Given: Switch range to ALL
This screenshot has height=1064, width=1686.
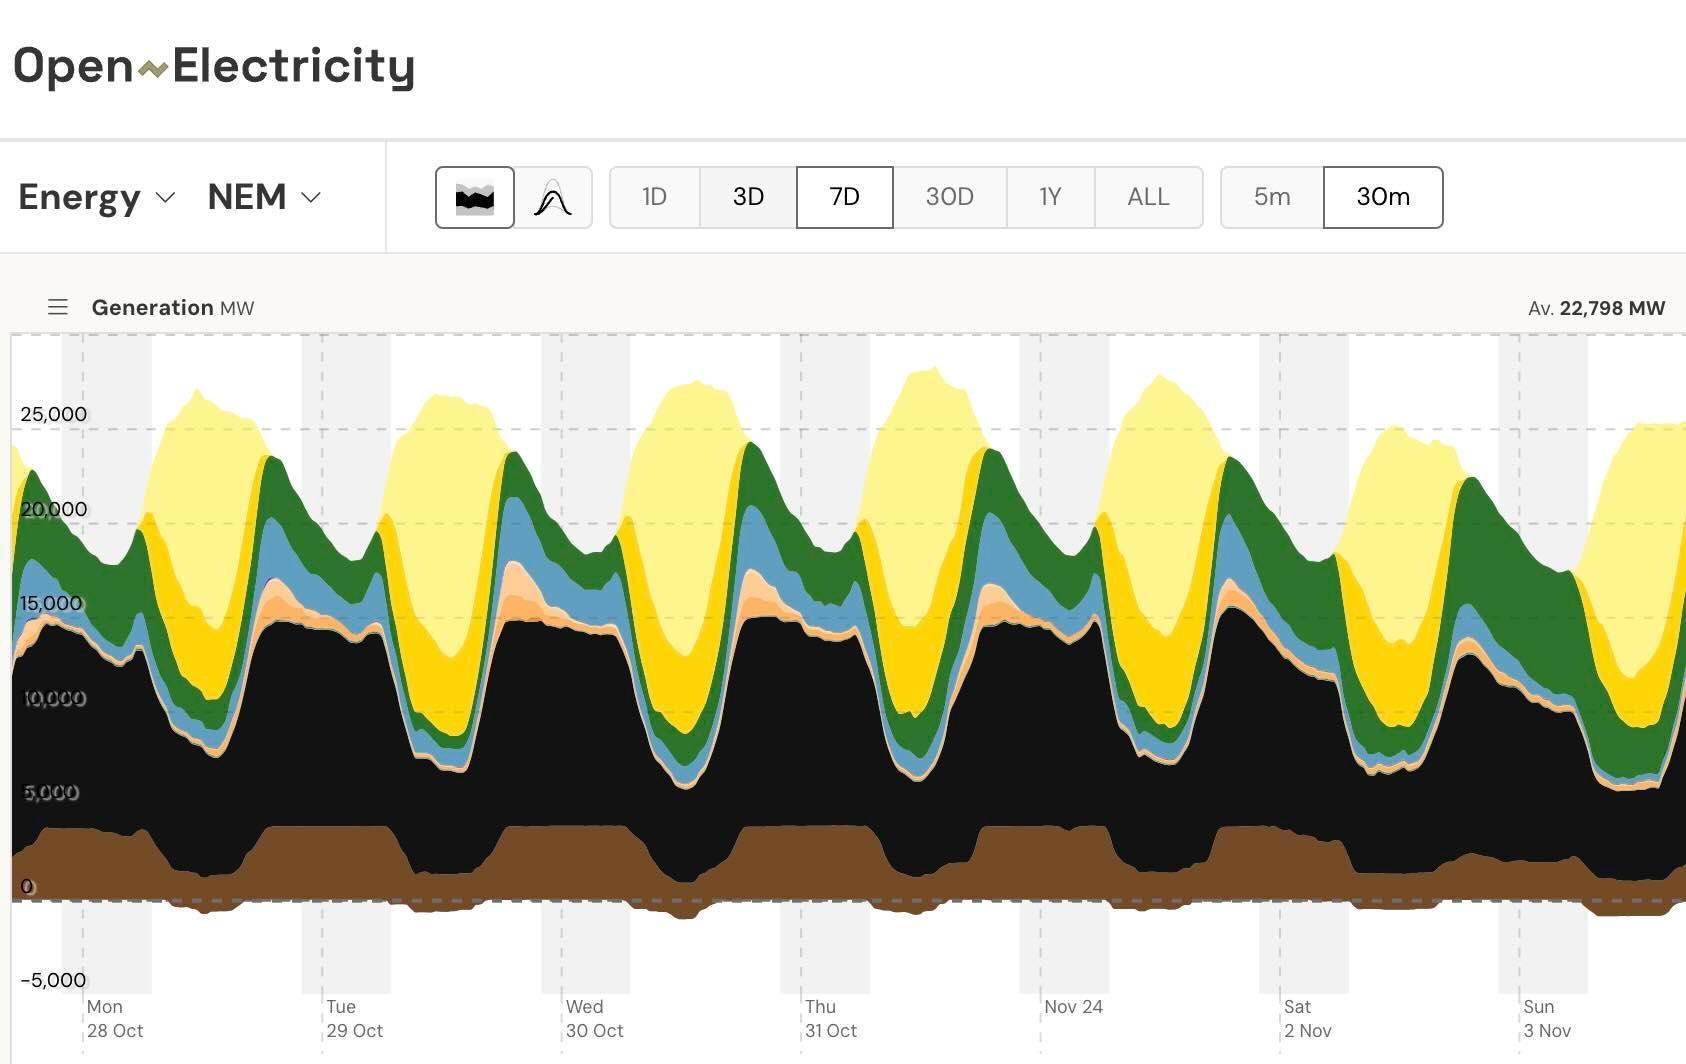Looking at the screenshot, I should 1148,197.
